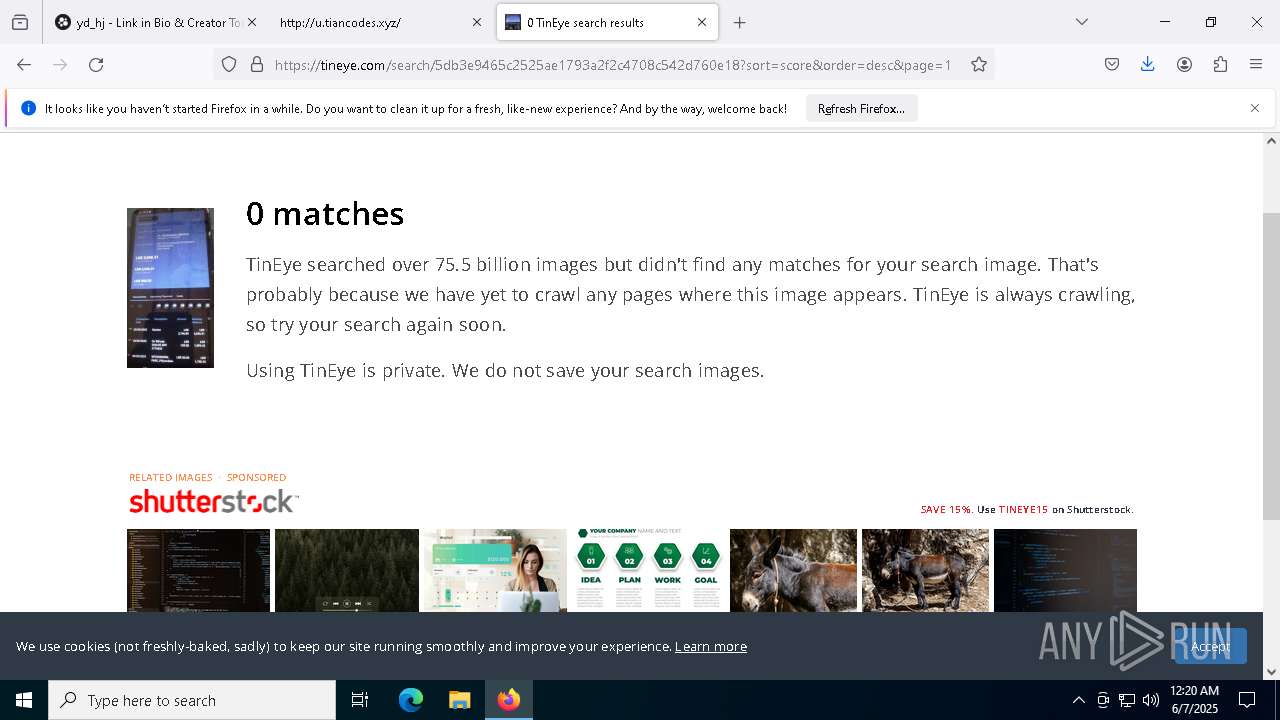The image size is (1280, 720).
Task: Open the first donkey Shutterstock image
Action: pyautogui.click(x=793, y=570)
